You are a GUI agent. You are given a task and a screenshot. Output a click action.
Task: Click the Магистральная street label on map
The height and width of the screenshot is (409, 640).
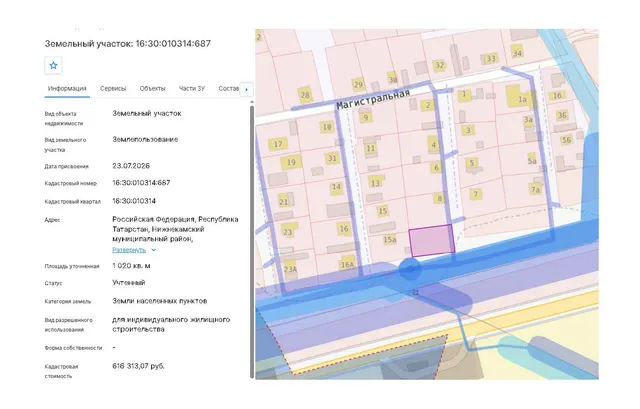click(x=373, y=100)
